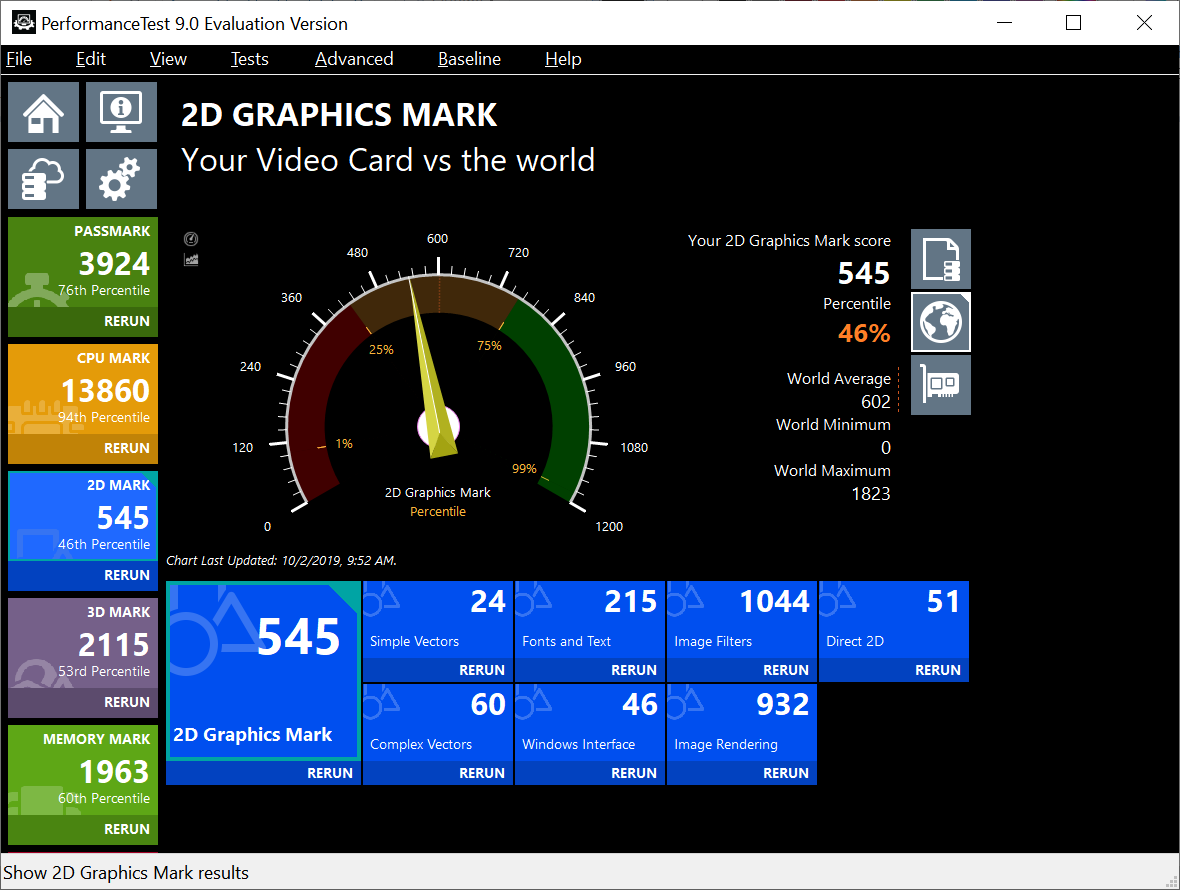Open the Tests menu

(x=249, y=59)
